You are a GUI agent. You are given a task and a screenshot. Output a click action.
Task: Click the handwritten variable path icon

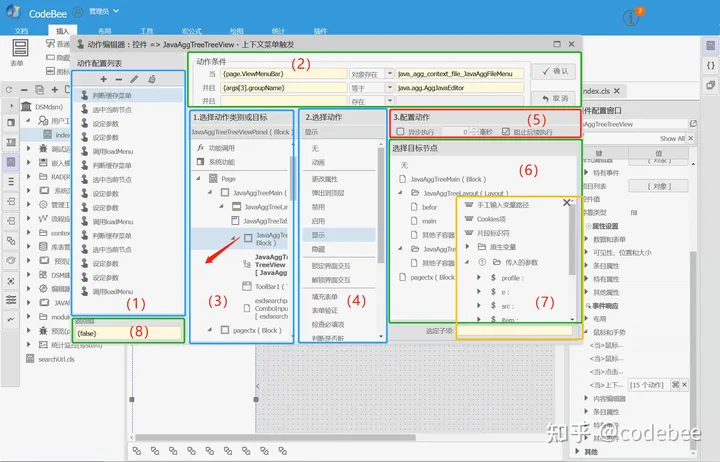[469, 205]
